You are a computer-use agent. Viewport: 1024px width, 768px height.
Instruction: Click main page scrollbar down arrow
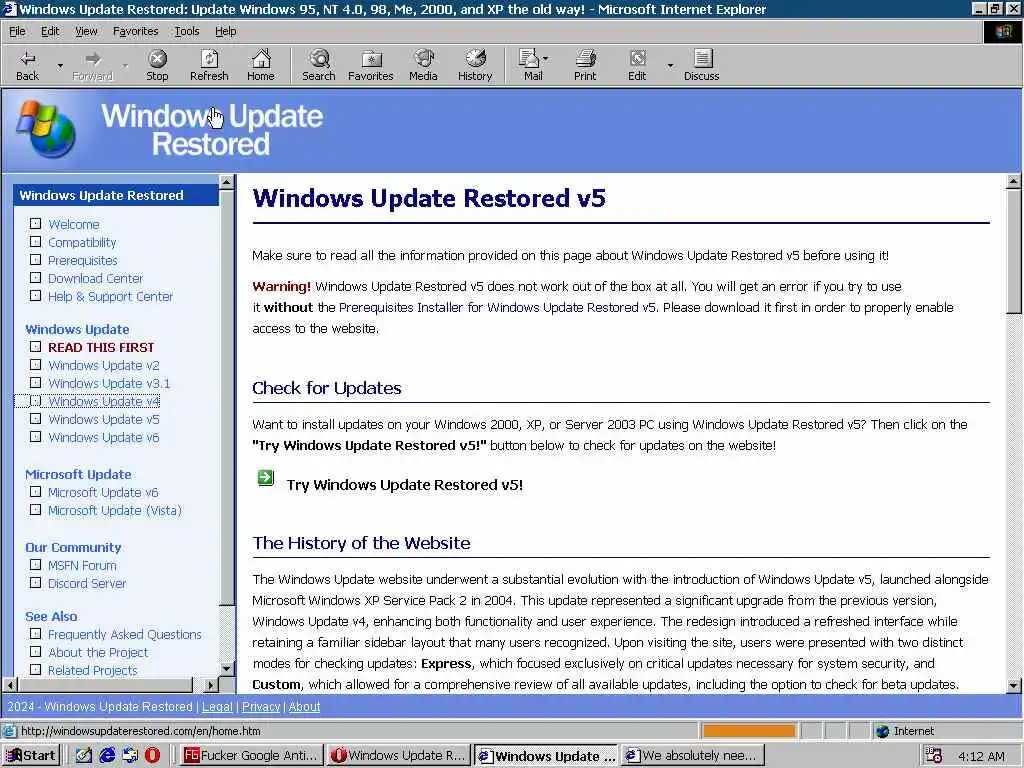(x=1014, y=685)
